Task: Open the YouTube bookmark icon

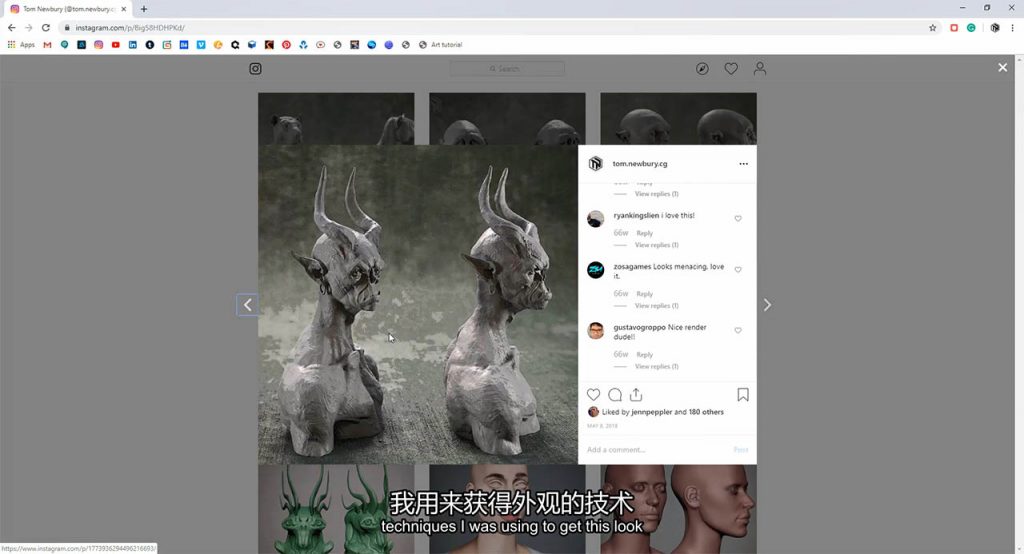Action: click(x=116, y=44)
